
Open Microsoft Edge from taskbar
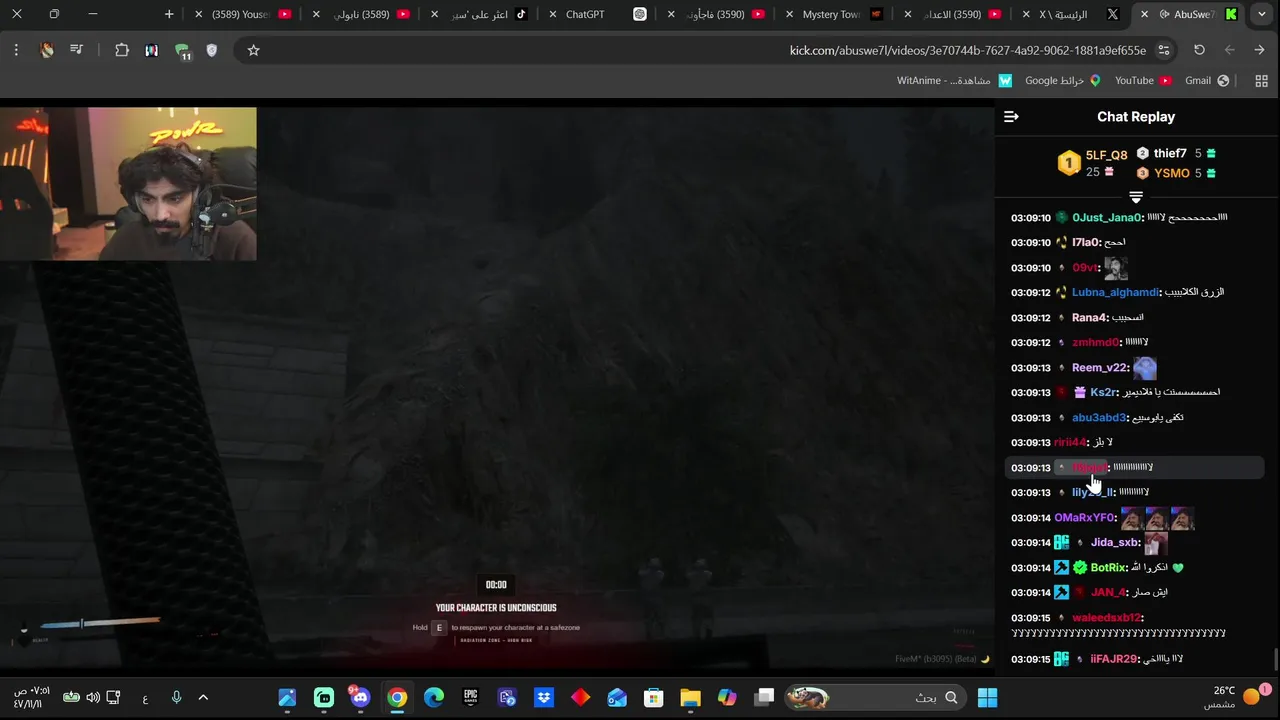point(434,697)
